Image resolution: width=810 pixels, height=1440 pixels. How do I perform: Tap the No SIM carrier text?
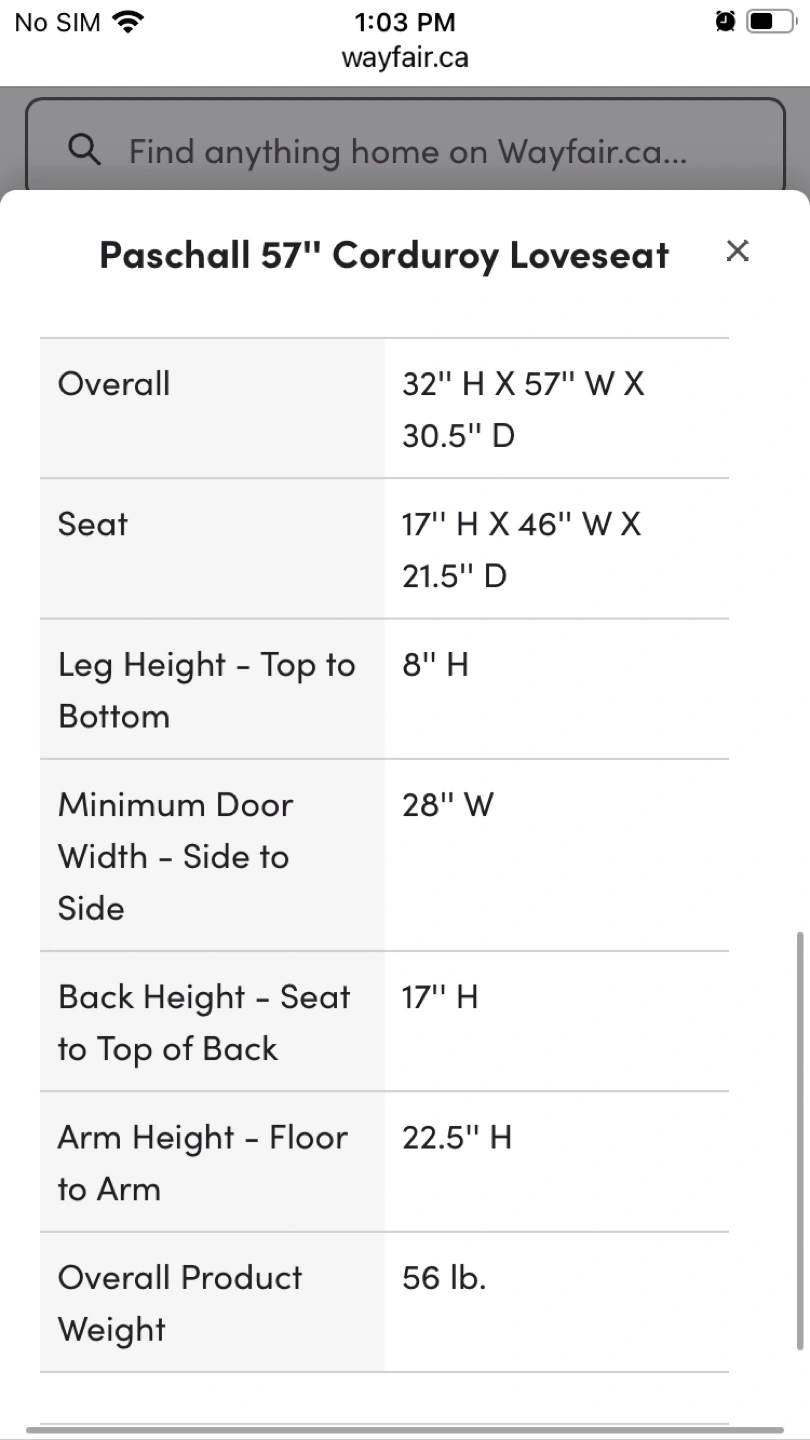pos(58,22)
